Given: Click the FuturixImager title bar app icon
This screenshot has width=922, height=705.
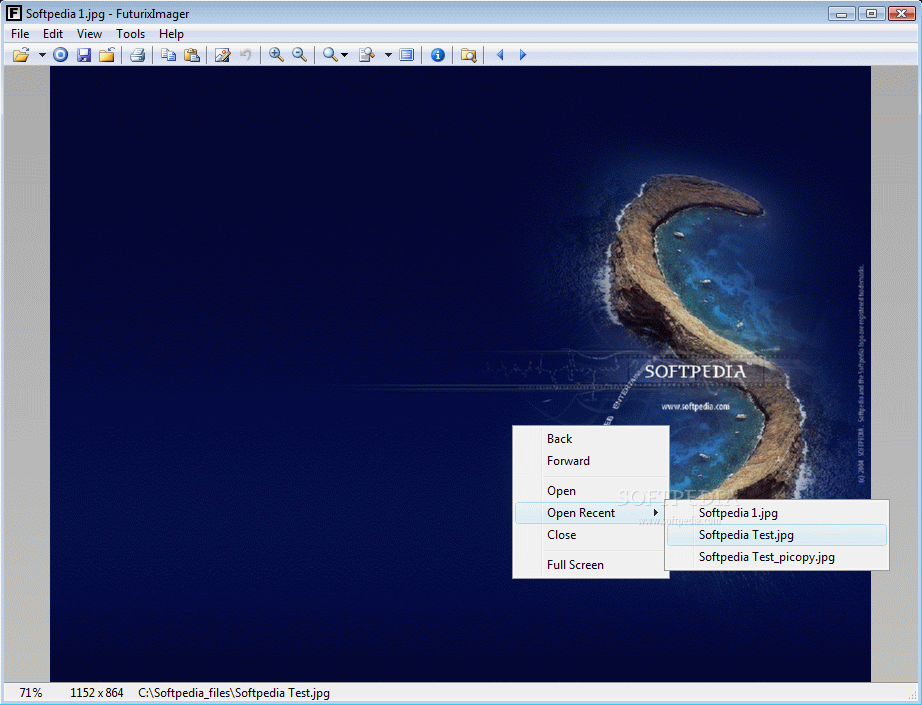Looking at the screenshot, I should click(x=14, y=13).
